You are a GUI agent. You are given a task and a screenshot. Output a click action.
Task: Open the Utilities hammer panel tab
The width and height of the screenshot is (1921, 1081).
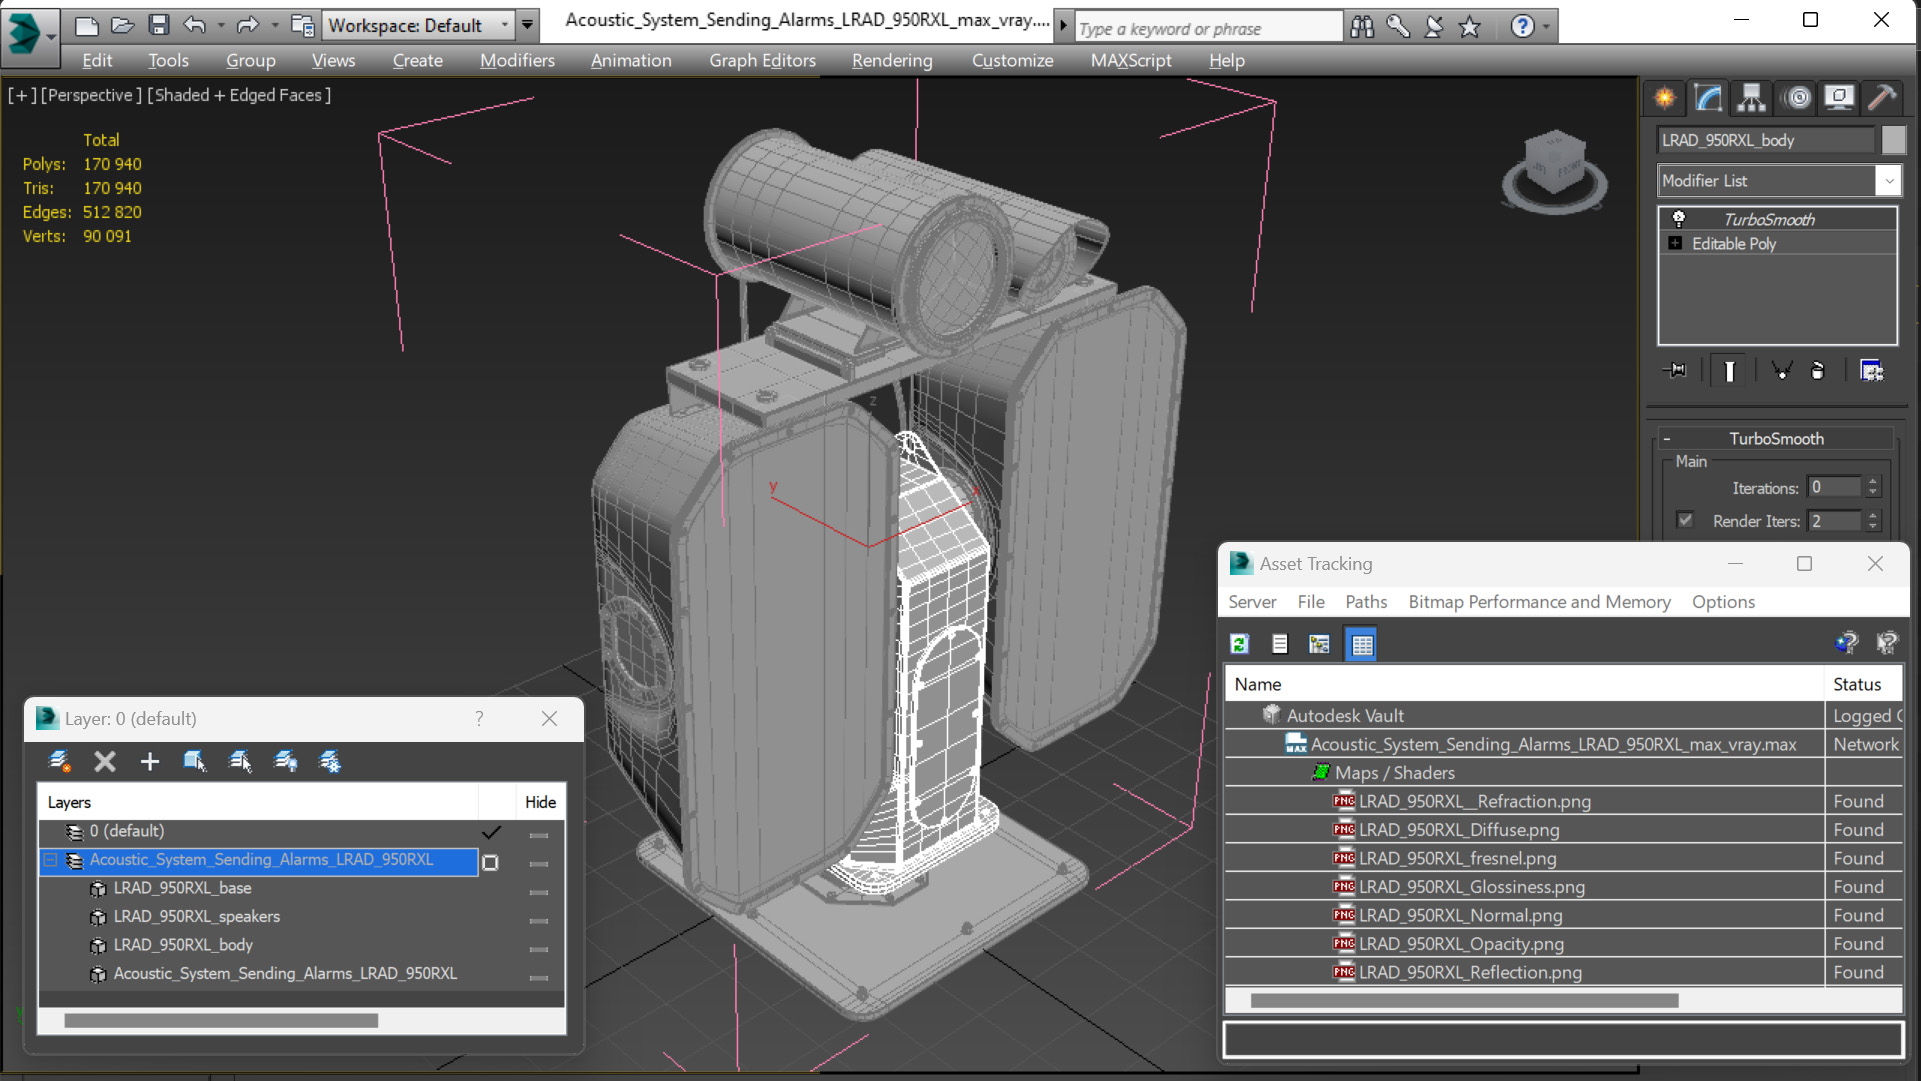pyautogui.click(x=1882, y=97)
